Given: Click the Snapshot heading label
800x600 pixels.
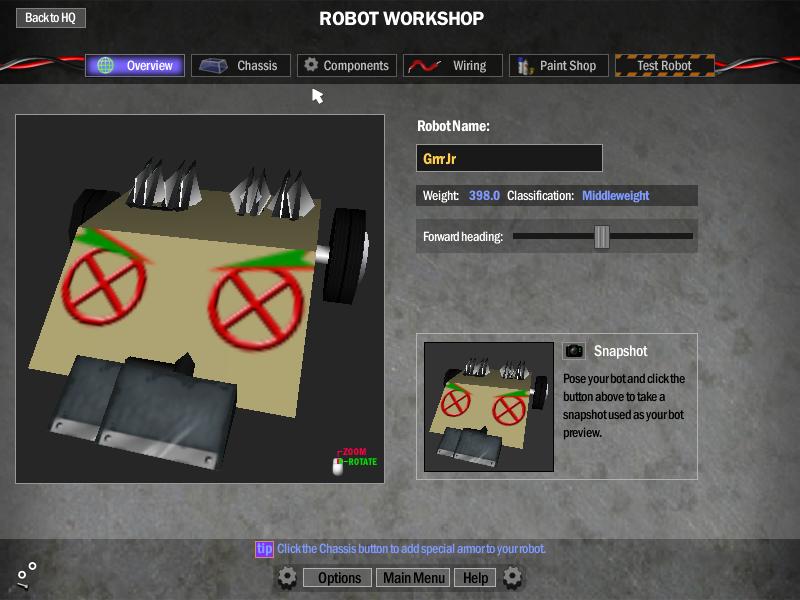Looking at the screenshot, I should coord(620,351).
